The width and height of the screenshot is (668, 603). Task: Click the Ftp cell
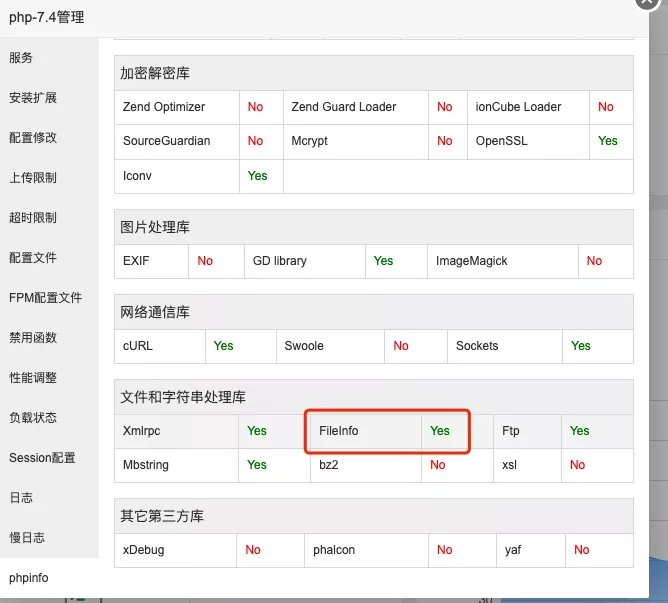click(527, 431)
